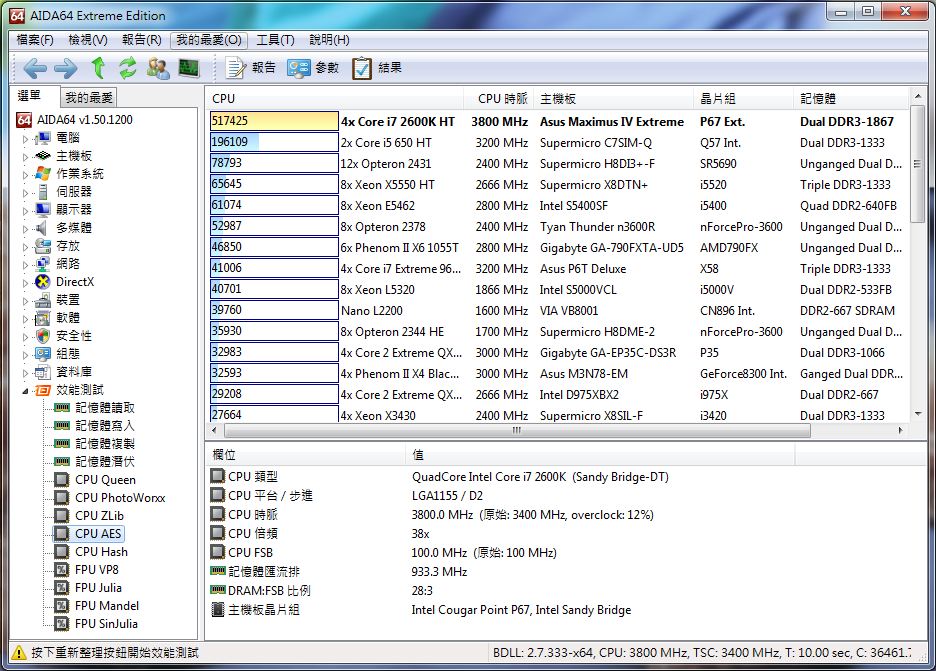Select the FPU Julia benchmark icon
Viewport: 936px width, 671px height.
[x=61, y=587]
